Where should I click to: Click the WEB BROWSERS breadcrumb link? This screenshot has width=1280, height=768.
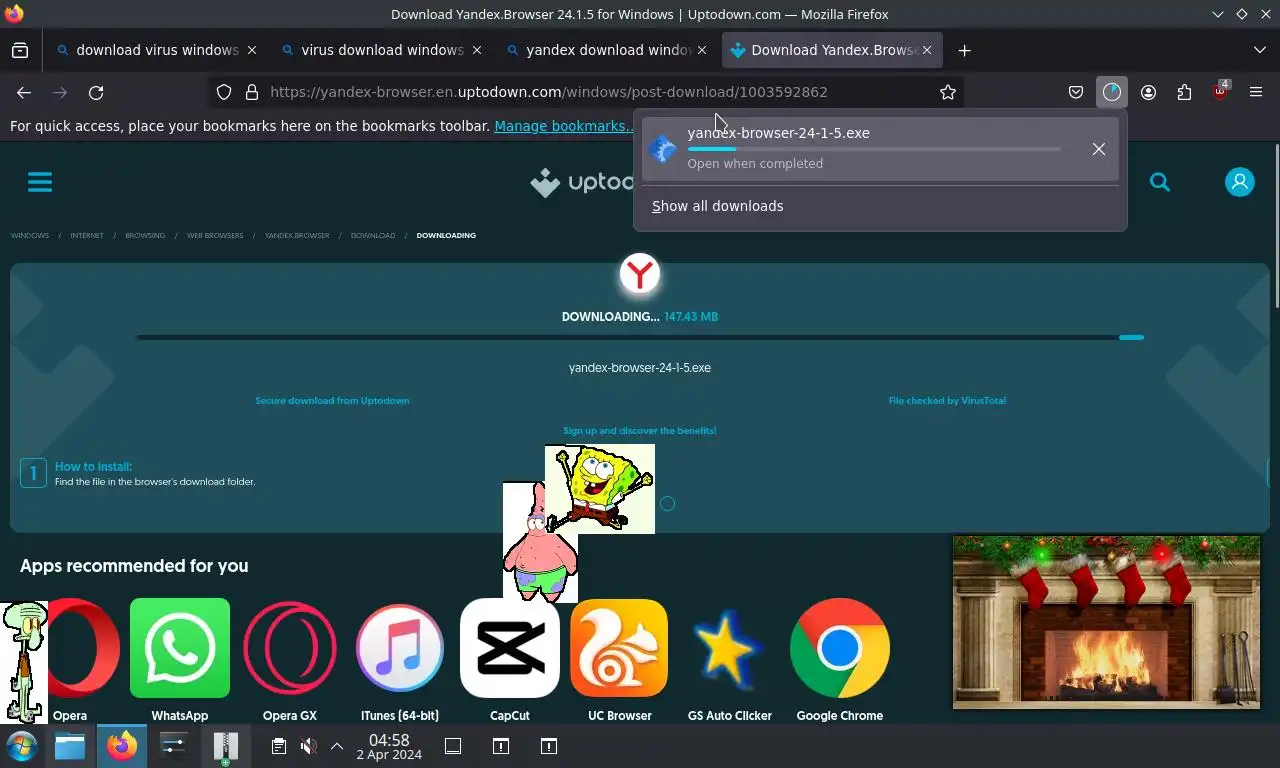point(215,235)
